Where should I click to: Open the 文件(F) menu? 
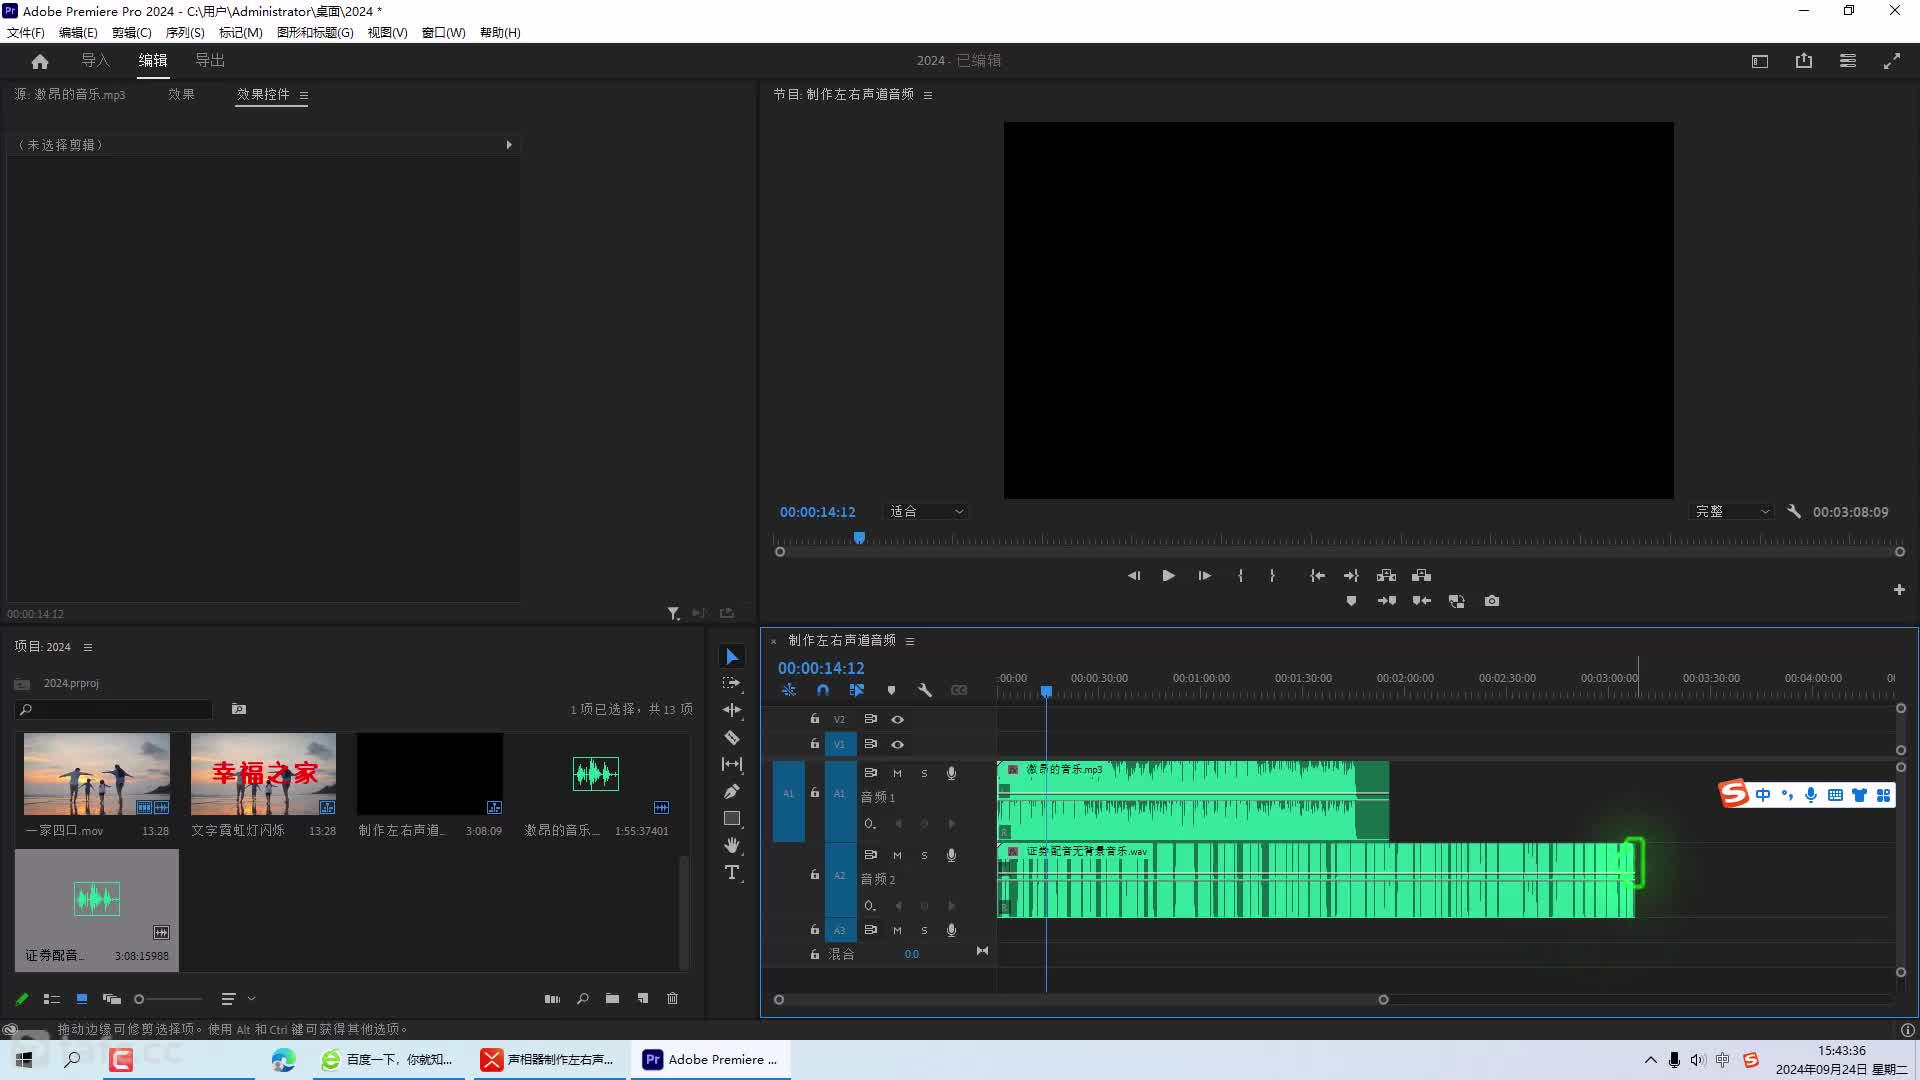[26, 32]
